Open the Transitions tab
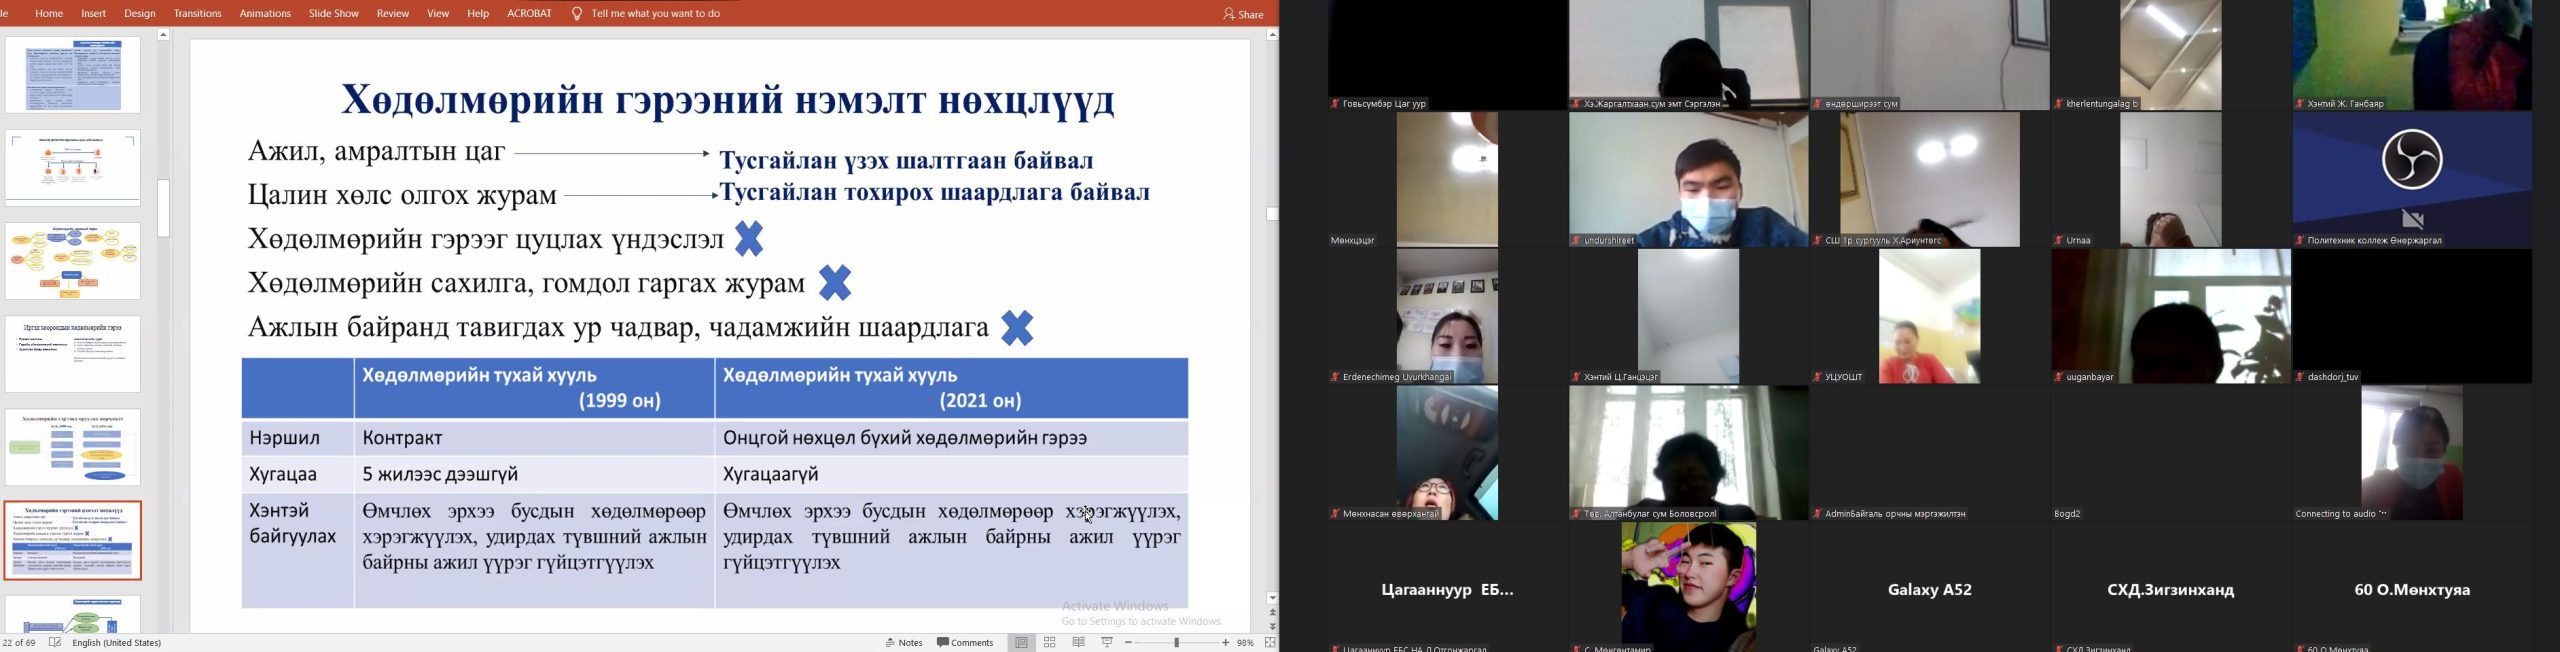This screenshot has width=2560, height=652. click(197, 14)
